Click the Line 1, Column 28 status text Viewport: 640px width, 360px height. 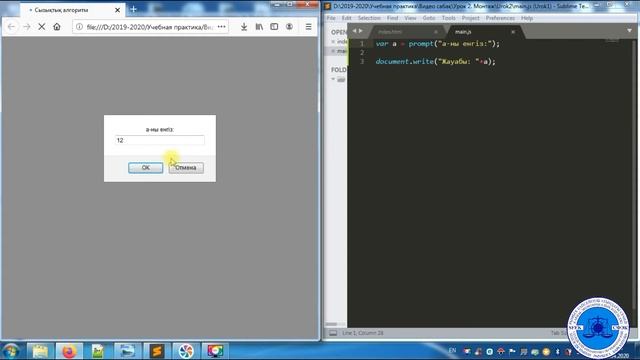point(363,333)
